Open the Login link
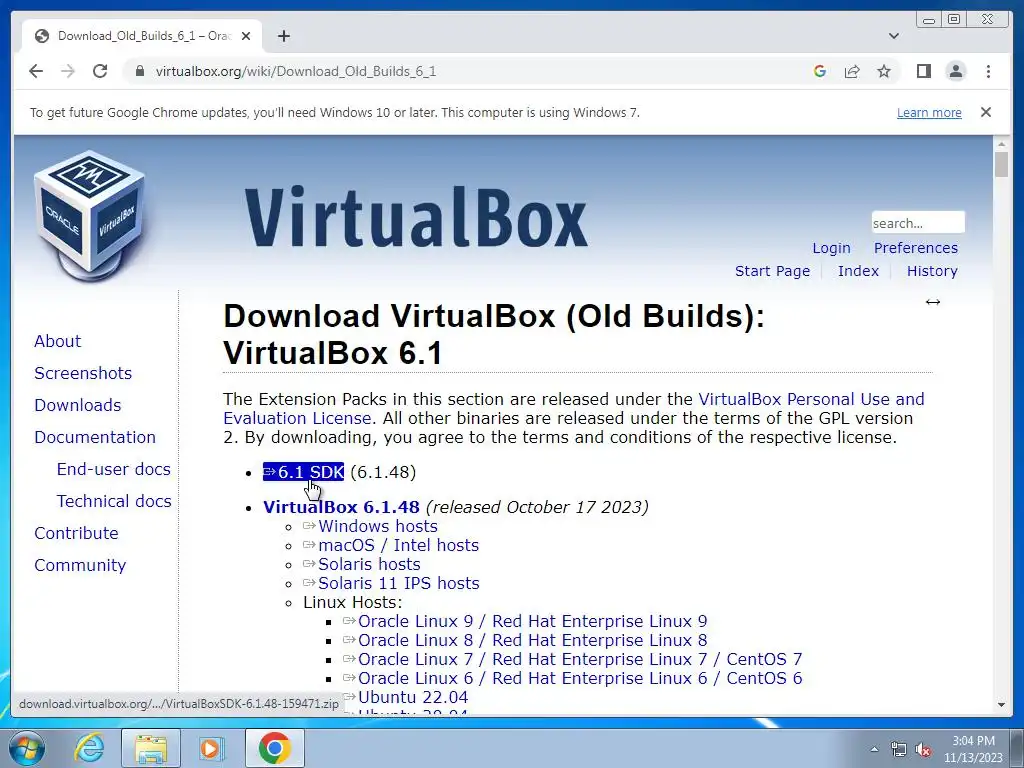1024x768 pixels. (x=831, y=248)
